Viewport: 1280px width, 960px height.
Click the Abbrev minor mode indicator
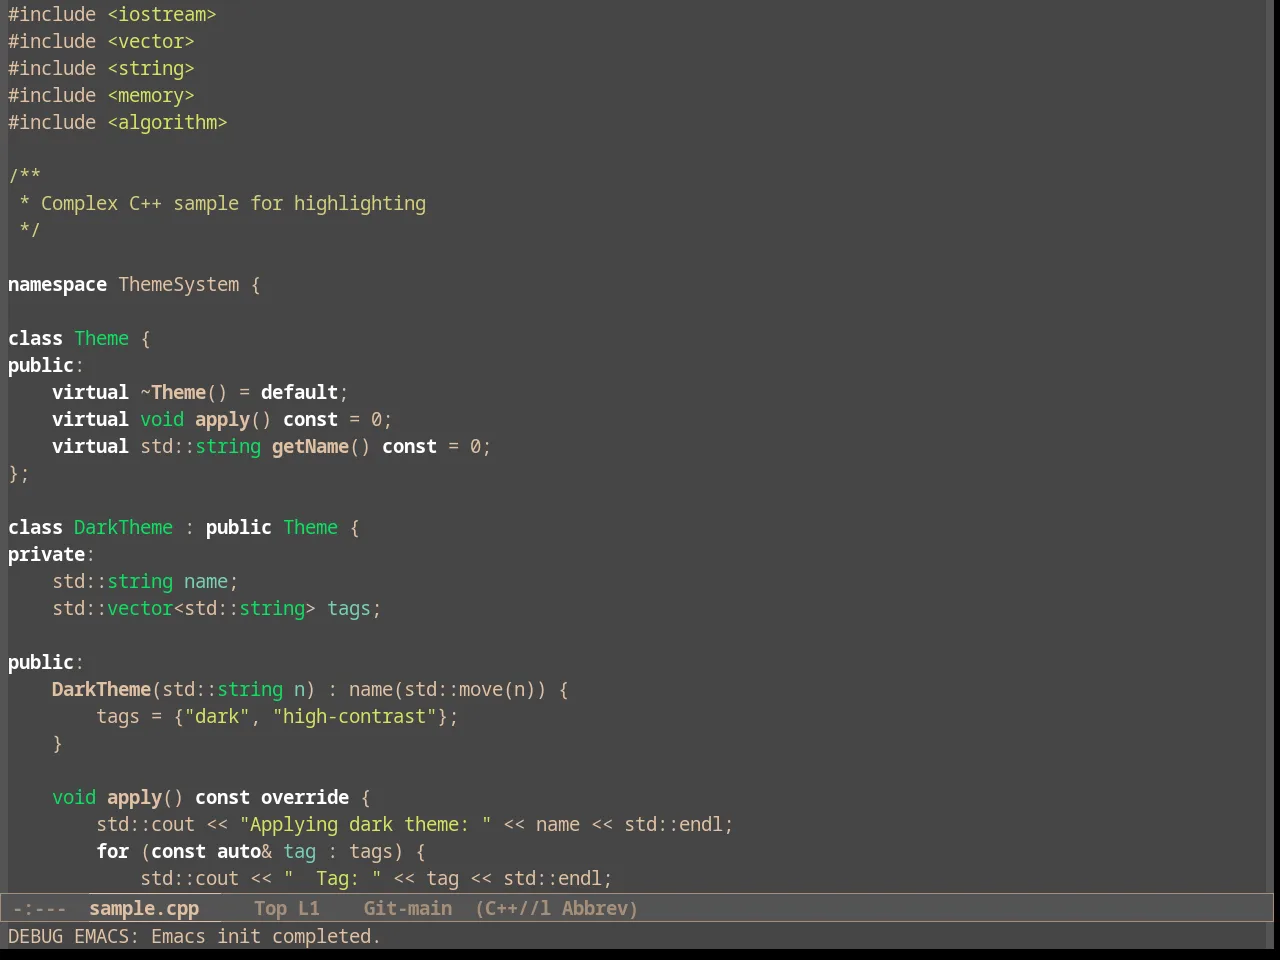(x=594, y=908)
